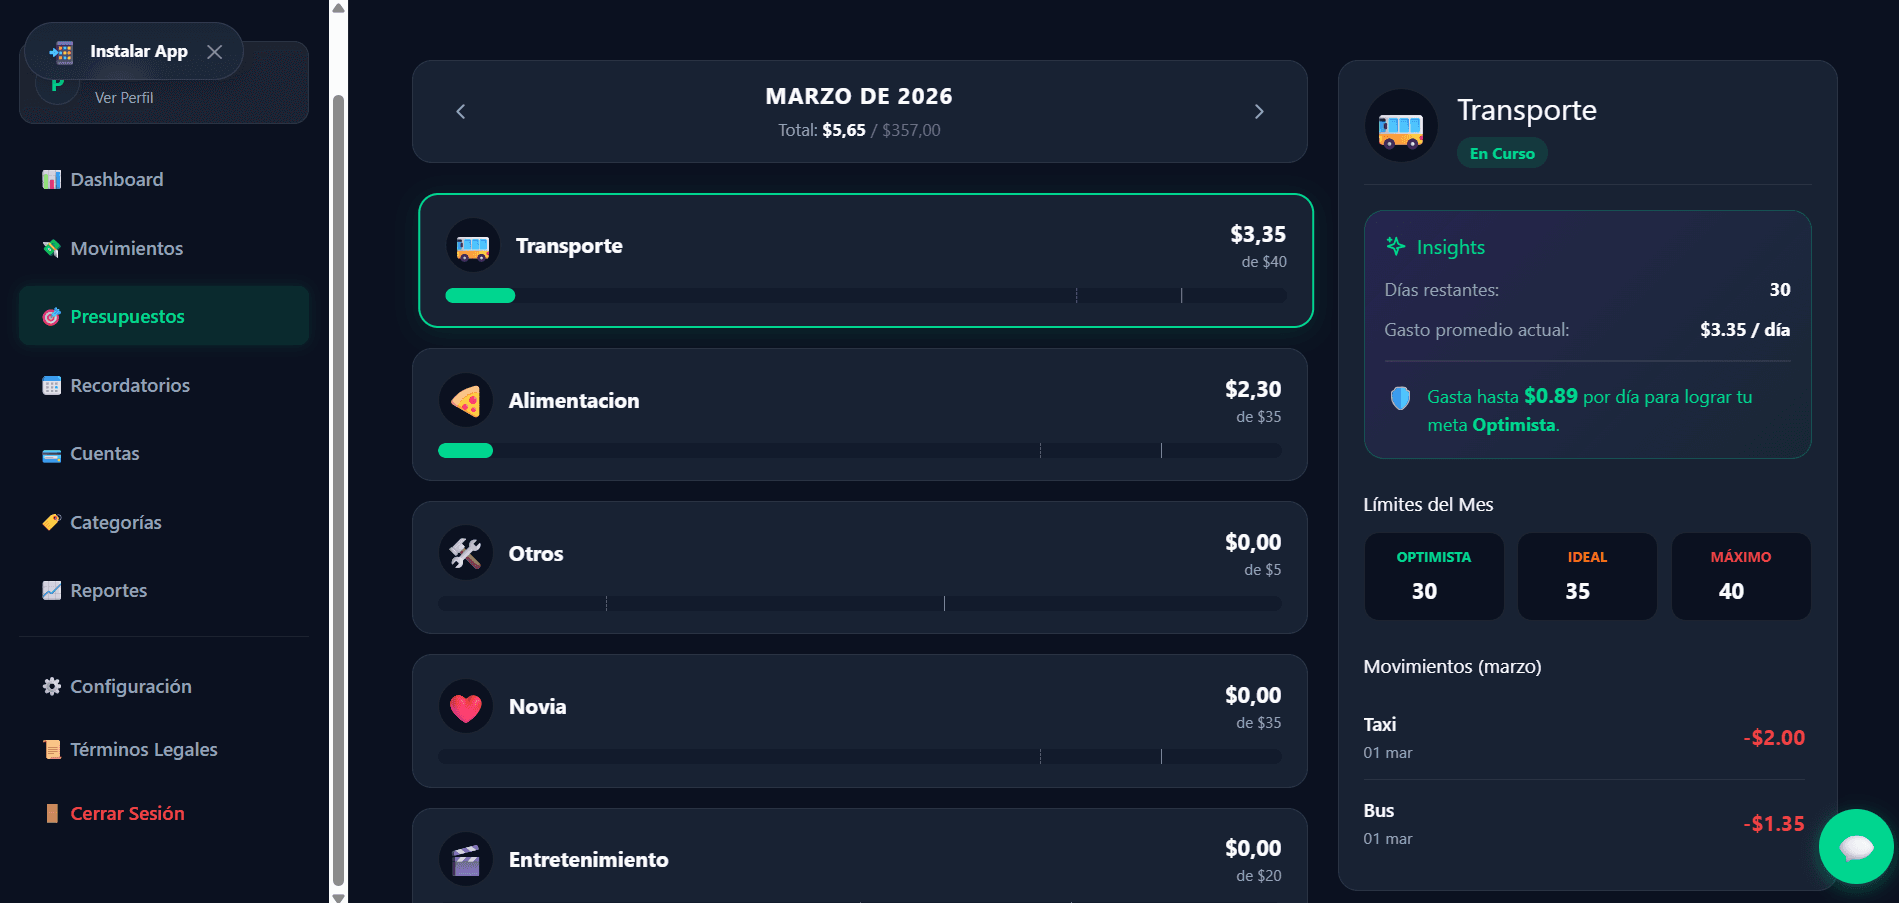This screenshot has height=903, width=1899.
Task: Click the heart icon for Novia budget
Action: (466, 707)
